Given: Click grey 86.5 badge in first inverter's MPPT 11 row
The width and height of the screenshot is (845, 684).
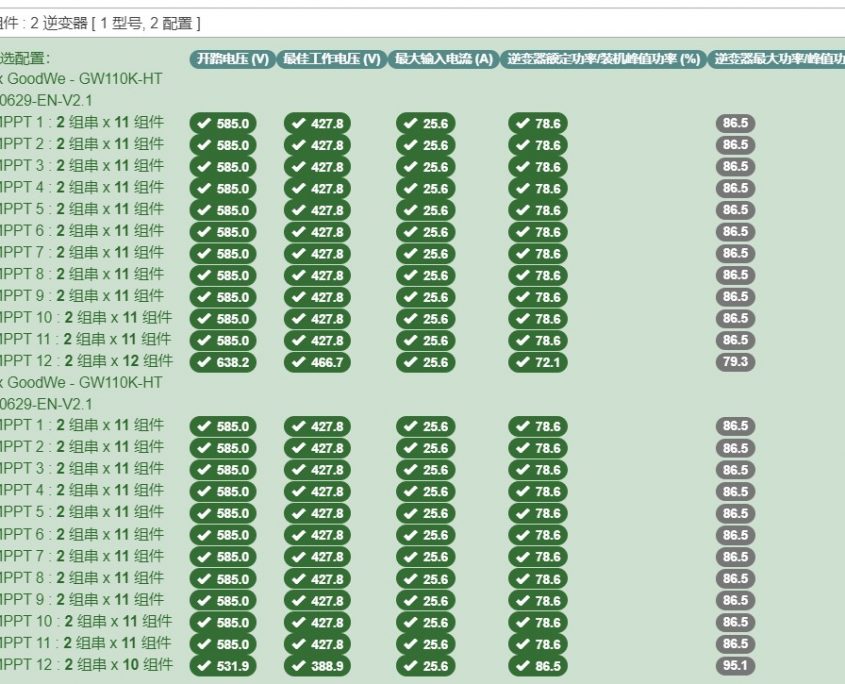Looking at the screenshot, I should (736, 340).
